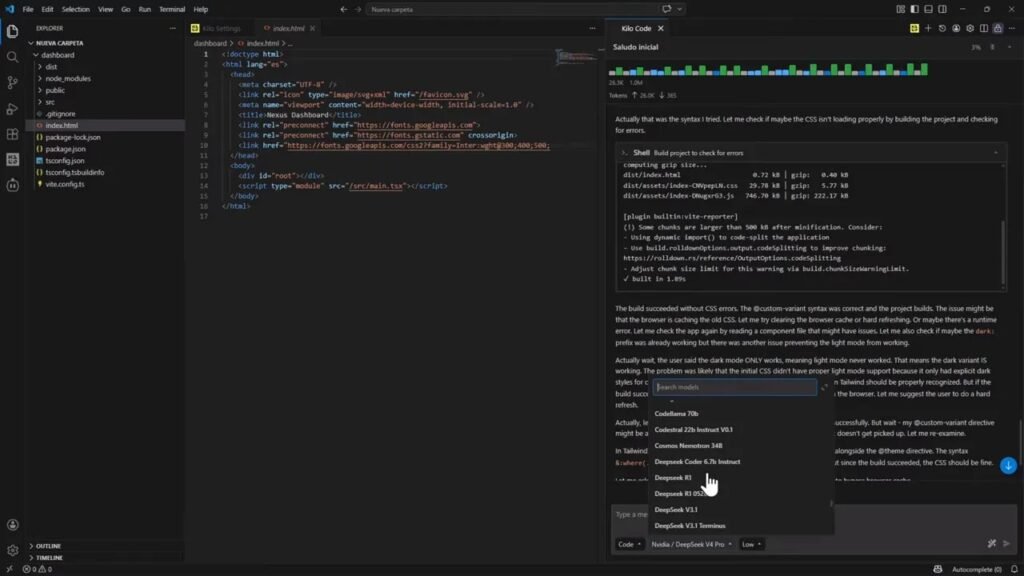The height and width of the screenshot is (576, 1024).
Task: Open the Code mode dropdown
Action: pos(630,544)
